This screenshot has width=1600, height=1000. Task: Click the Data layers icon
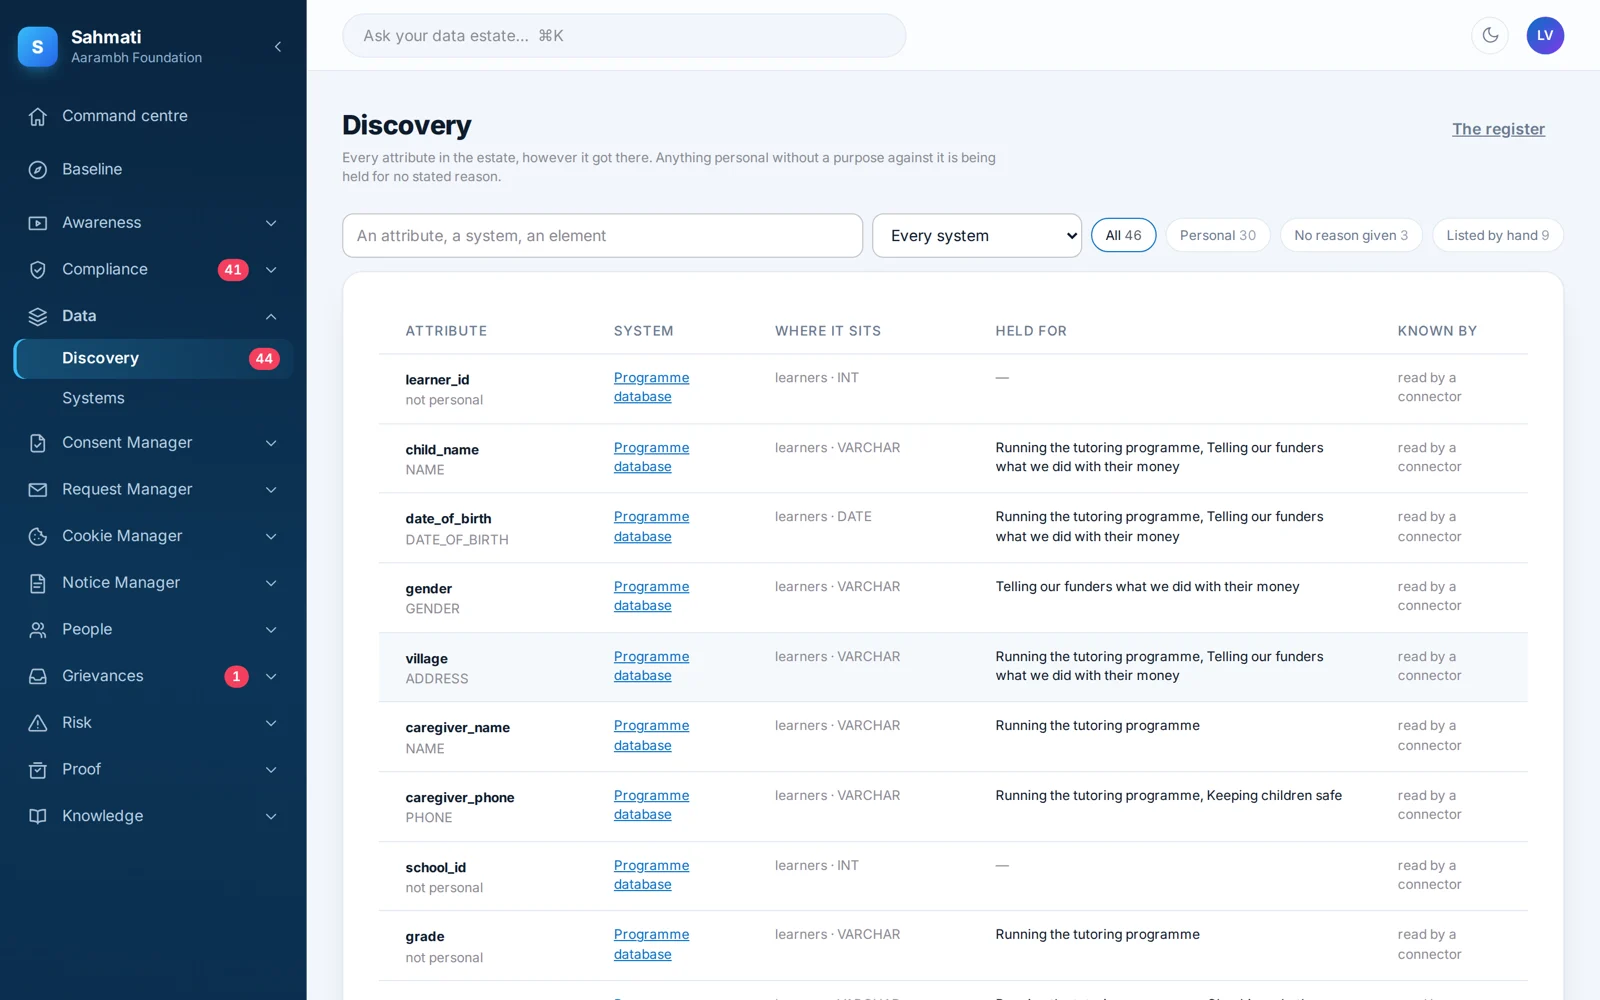click(x=38, y=316)
